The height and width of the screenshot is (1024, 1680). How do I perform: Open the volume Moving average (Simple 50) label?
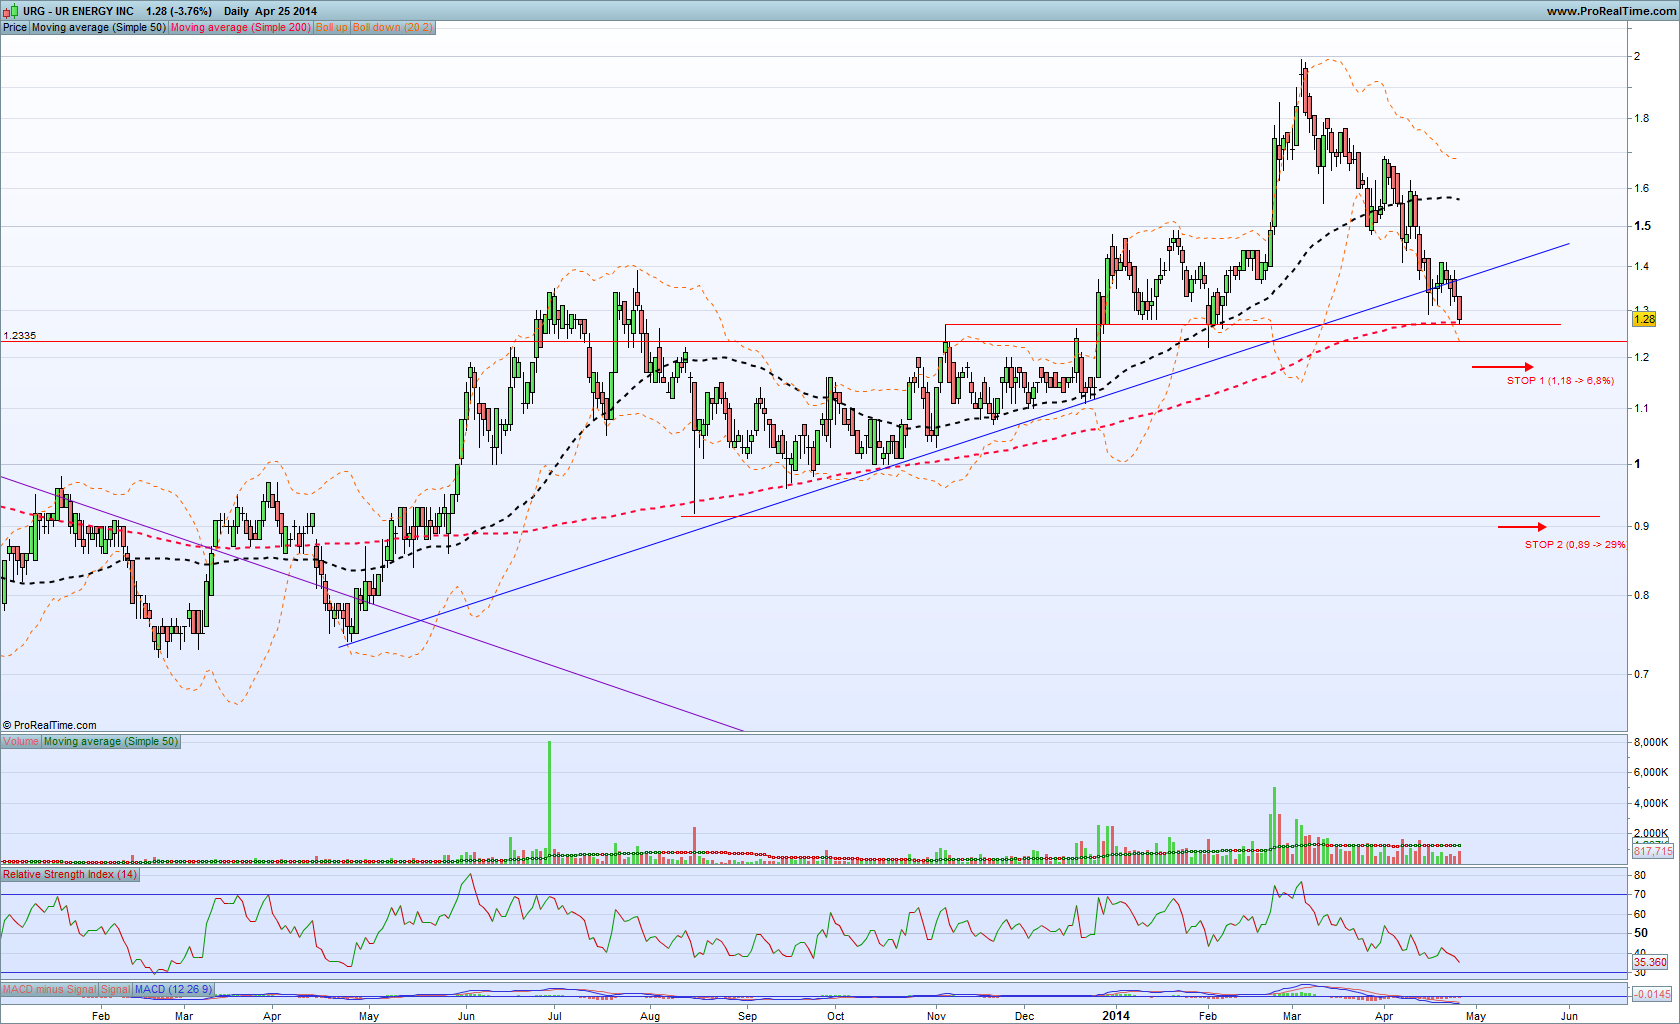pos(111,742)
